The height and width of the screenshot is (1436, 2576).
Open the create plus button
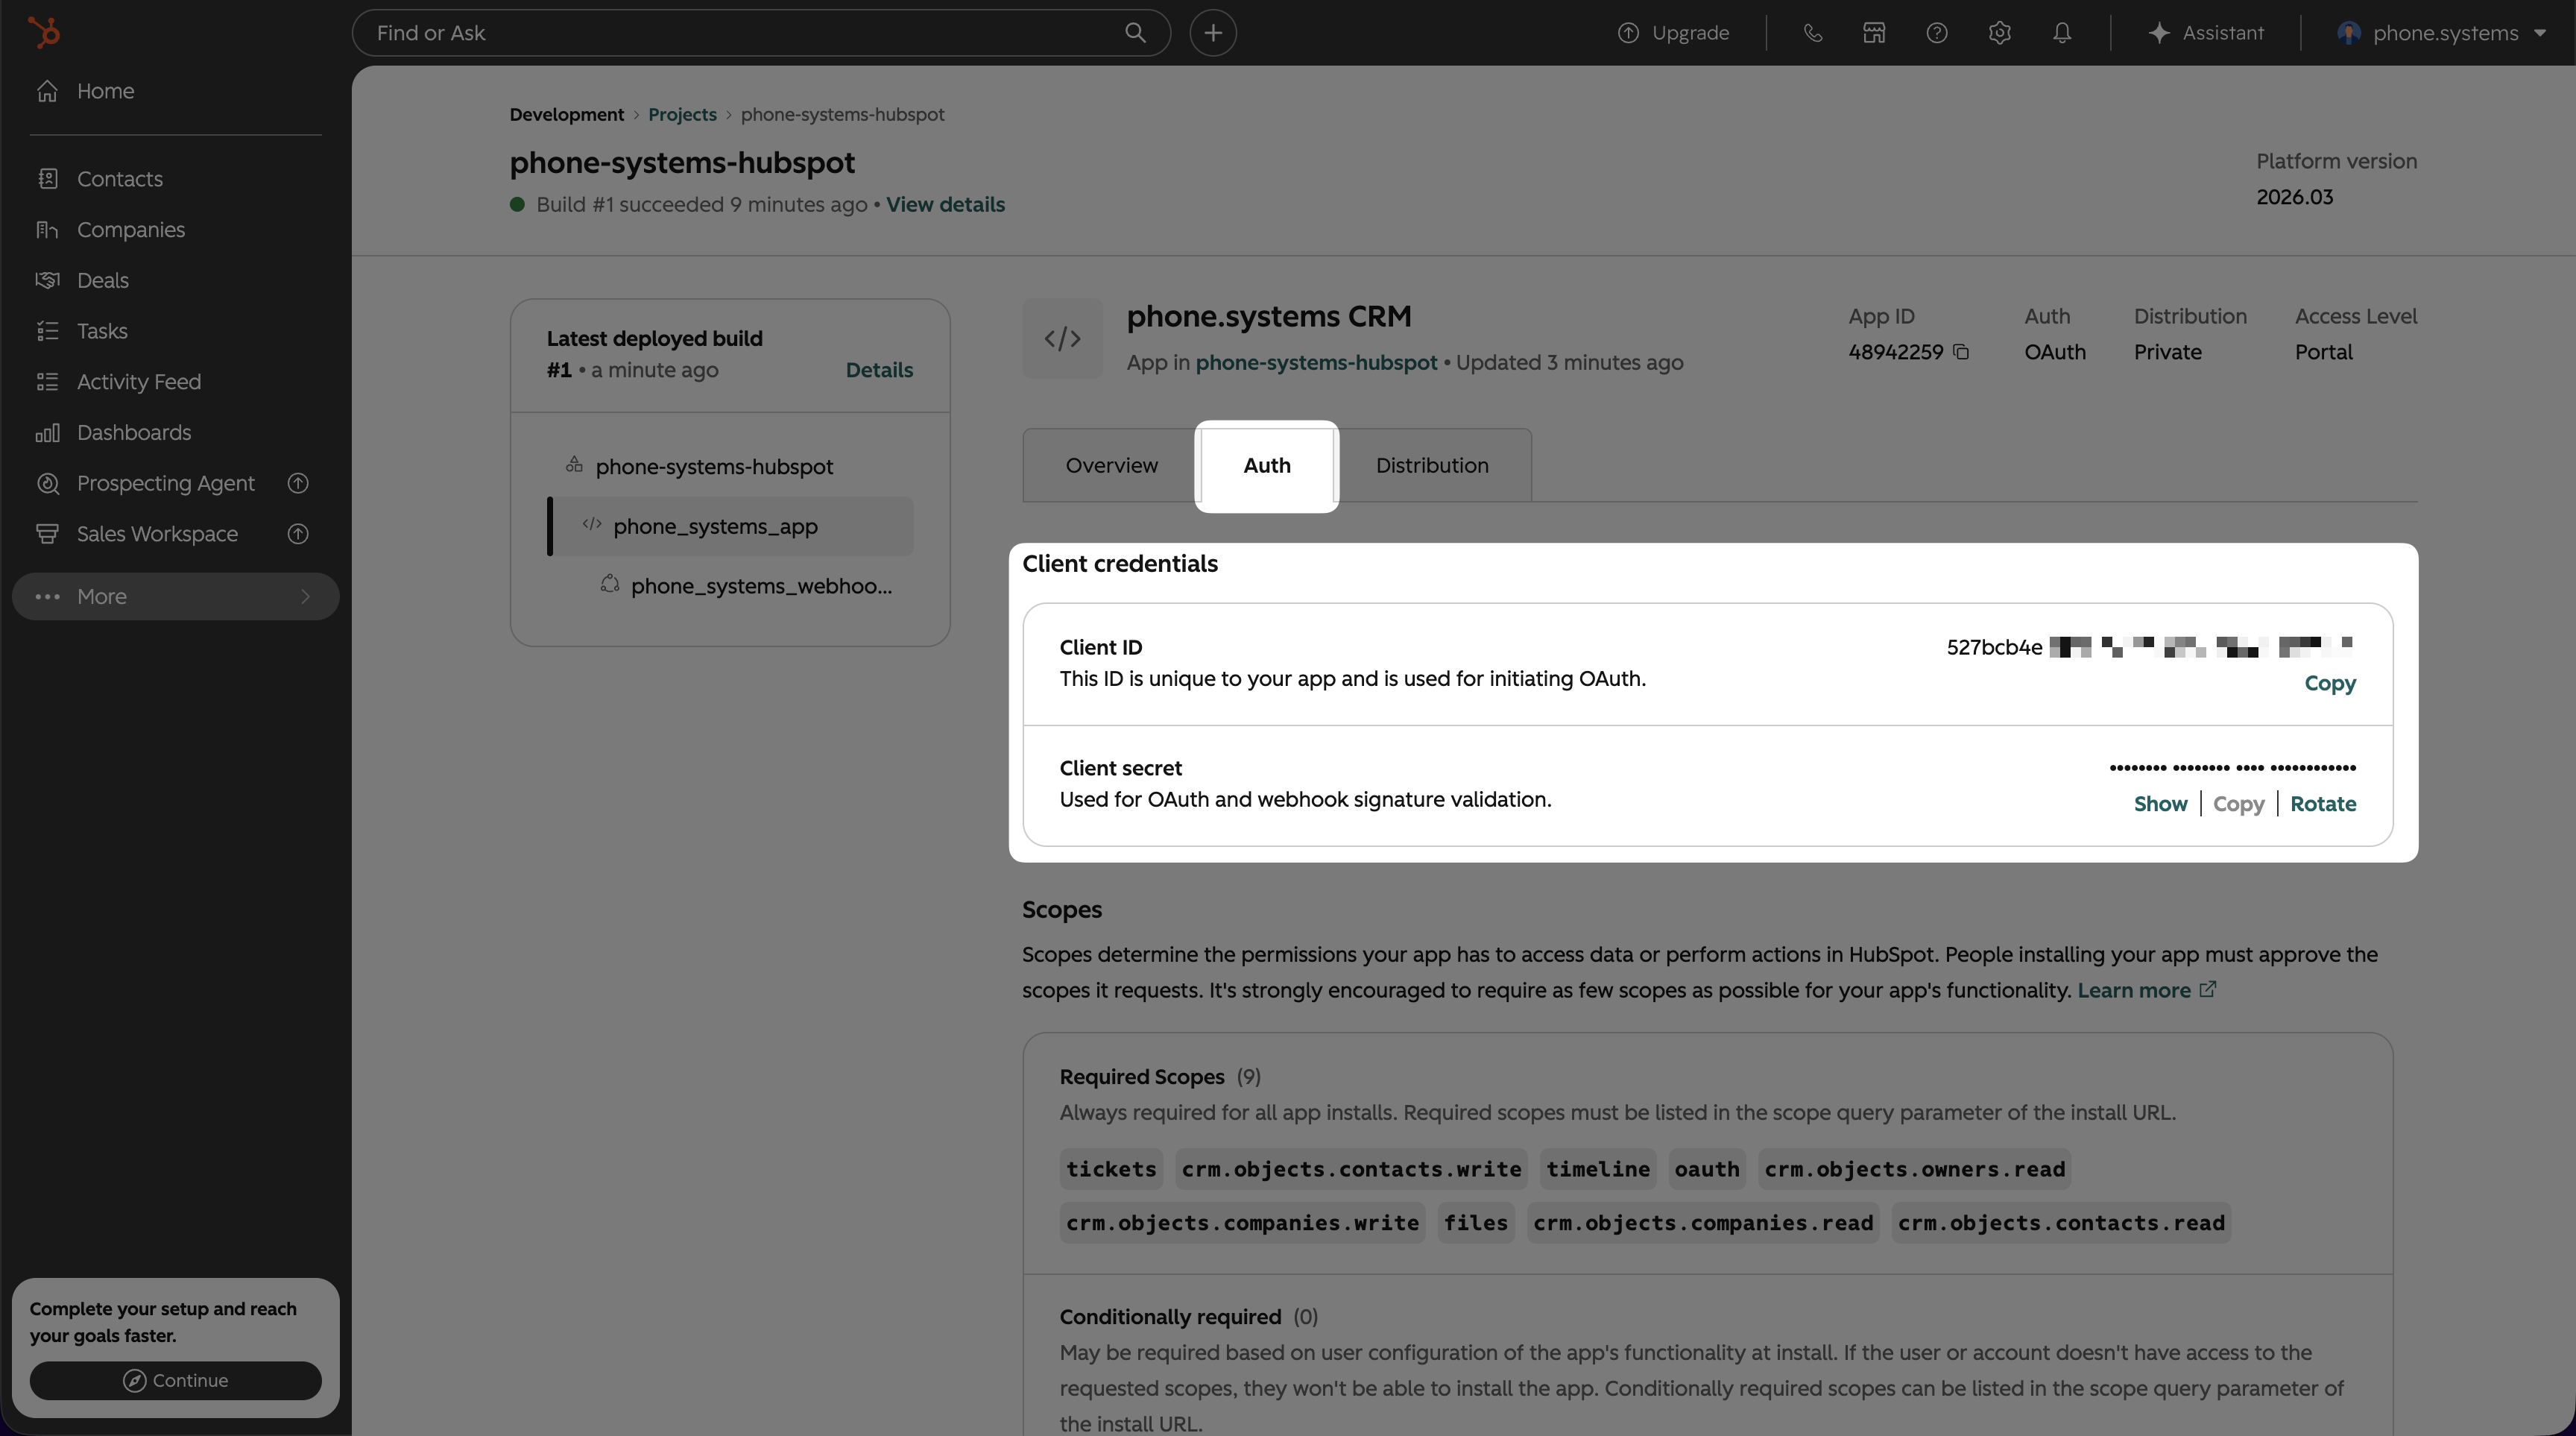(x=1213, y=33)
